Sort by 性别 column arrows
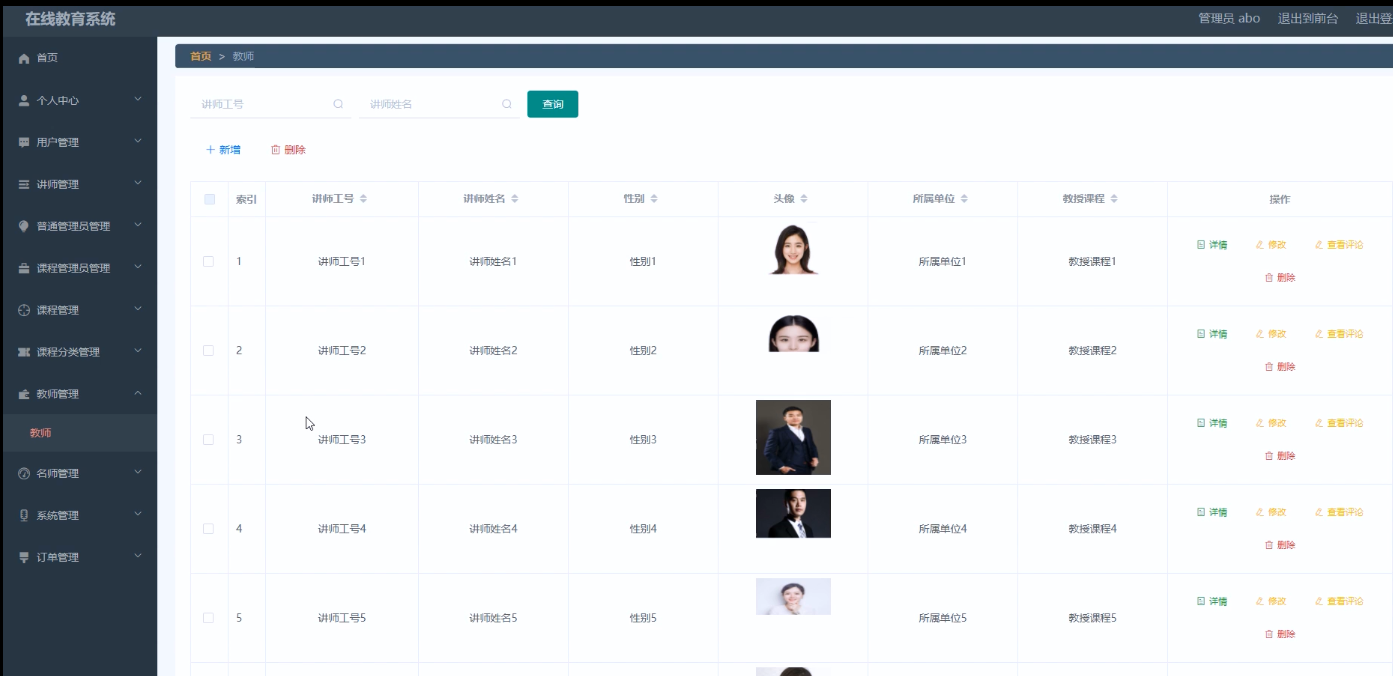1393x676 pixels. [654, 199]
